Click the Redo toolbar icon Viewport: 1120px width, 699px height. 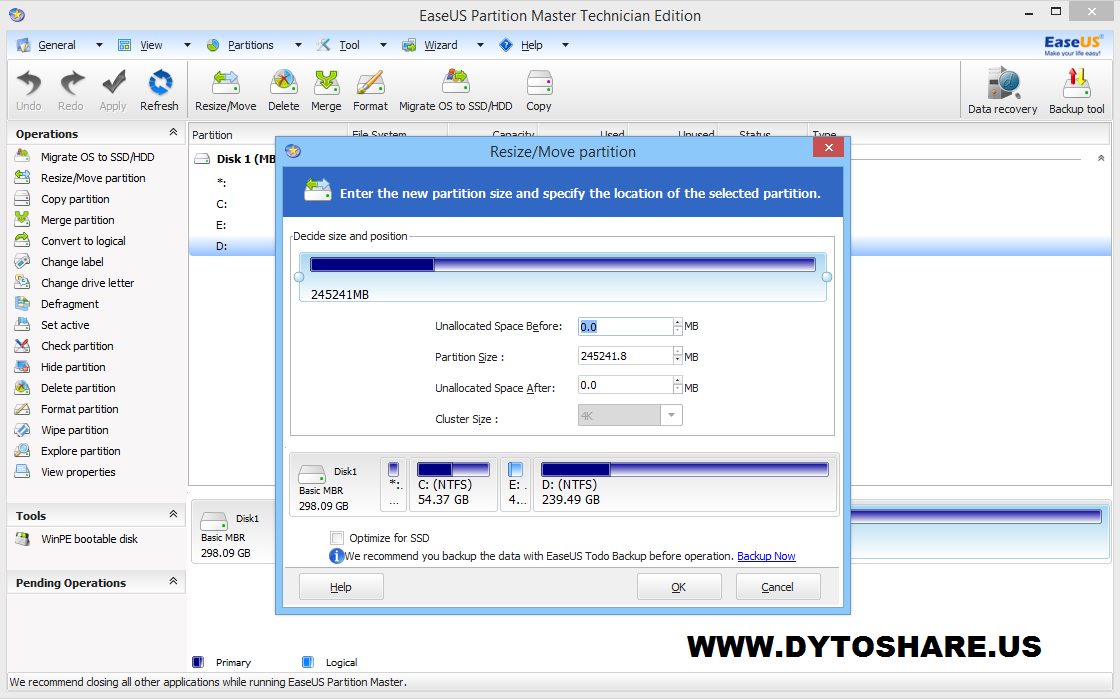(x=71, y=90)
